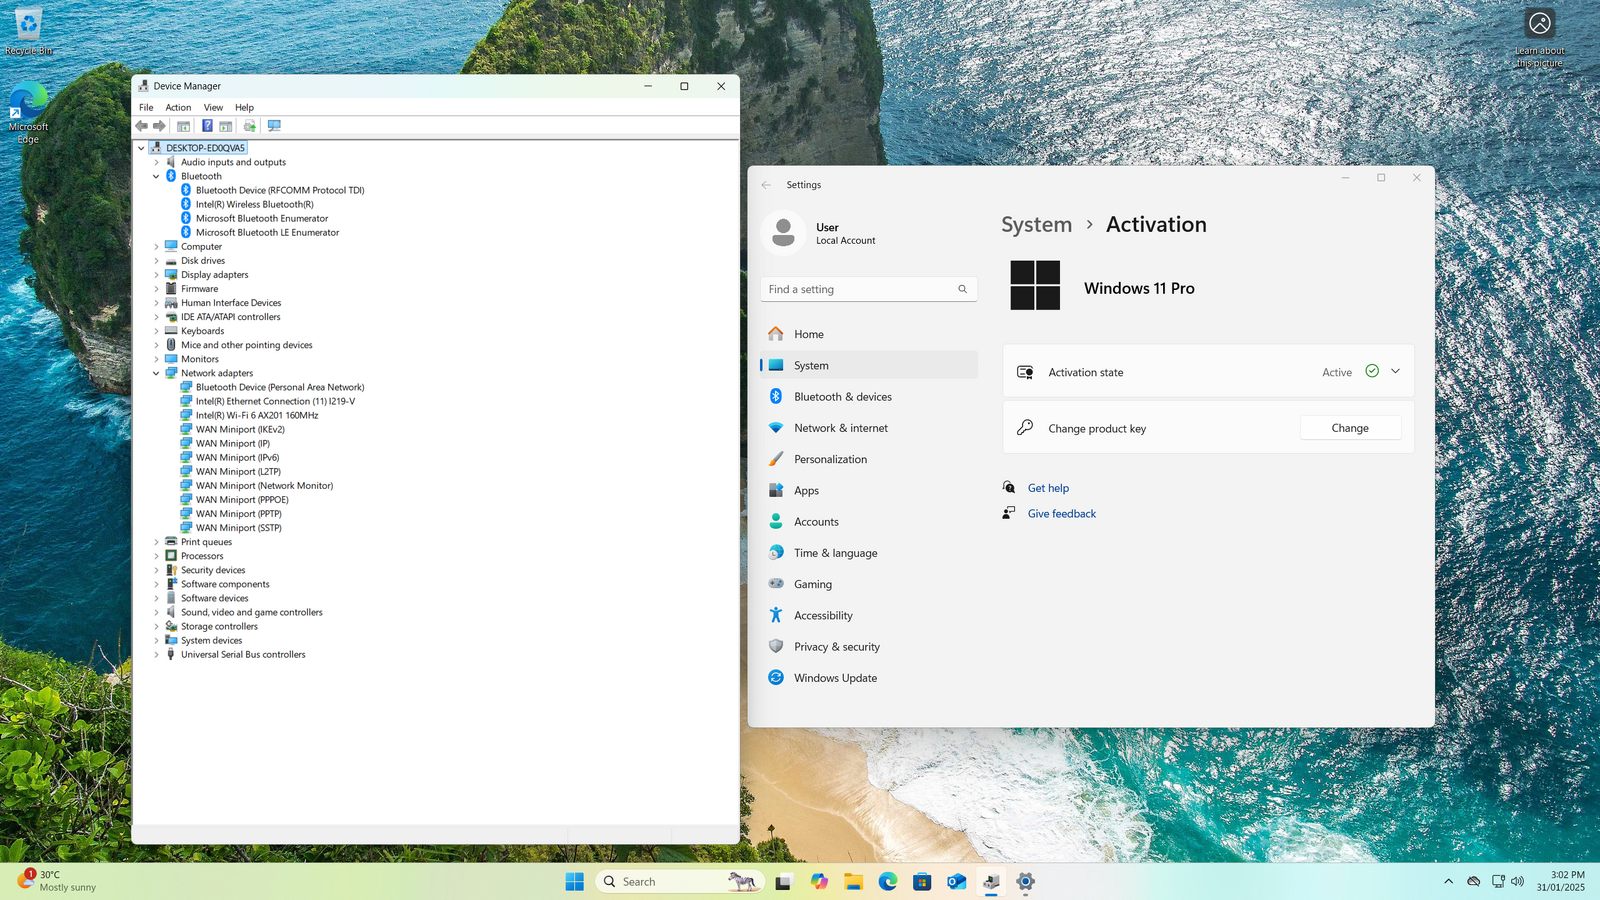Click the Settings back arrow
Viewport: 1600px width, 900px height.
(766, 185)
